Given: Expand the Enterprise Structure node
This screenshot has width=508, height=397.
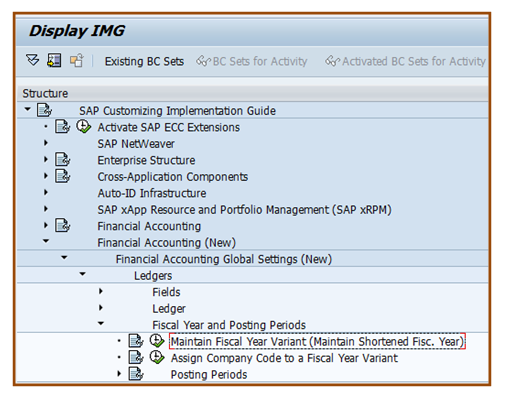Looking at the screenshot, I should [46, 159].
